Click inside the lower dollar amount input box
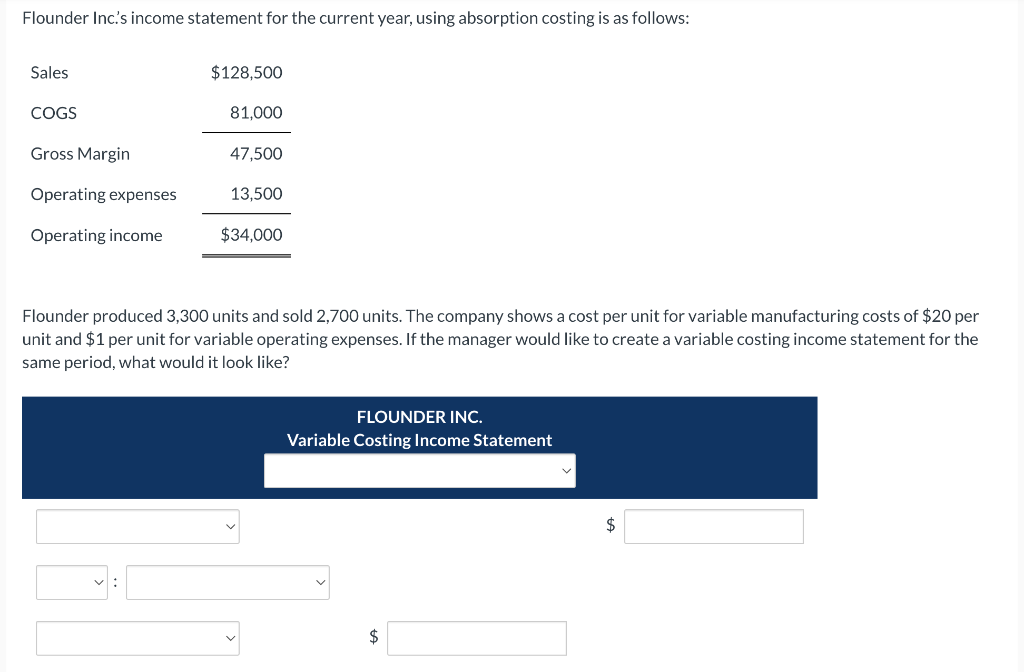This screenshot has width=1024, height=672. point(476,638)
